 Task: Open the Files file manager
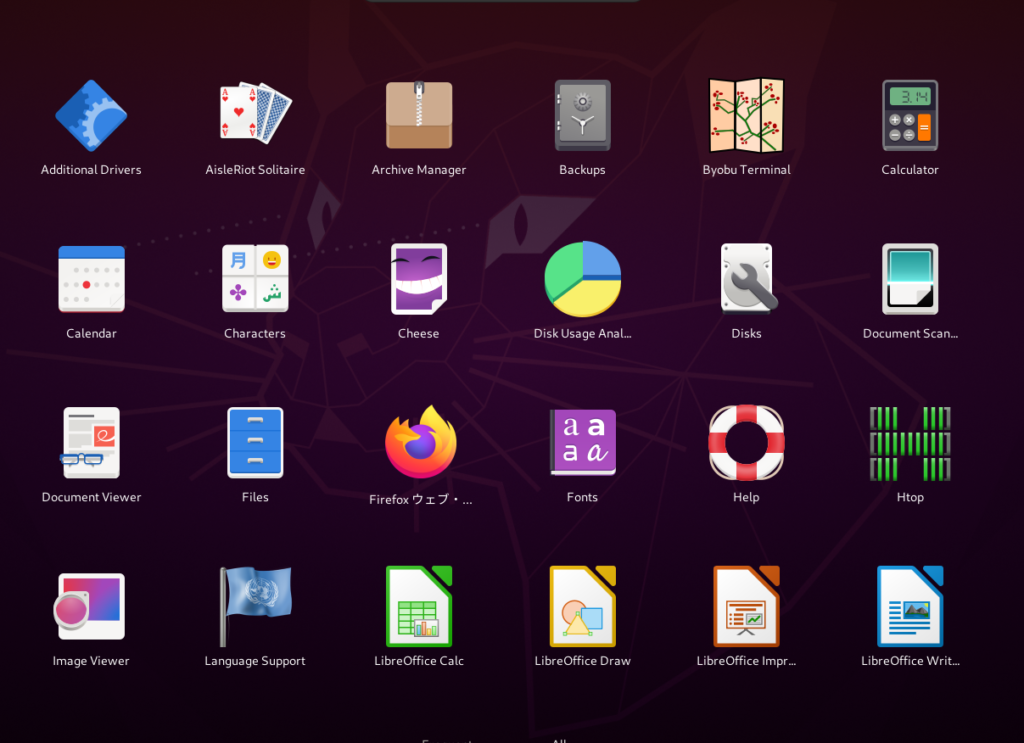click(255, 443)
